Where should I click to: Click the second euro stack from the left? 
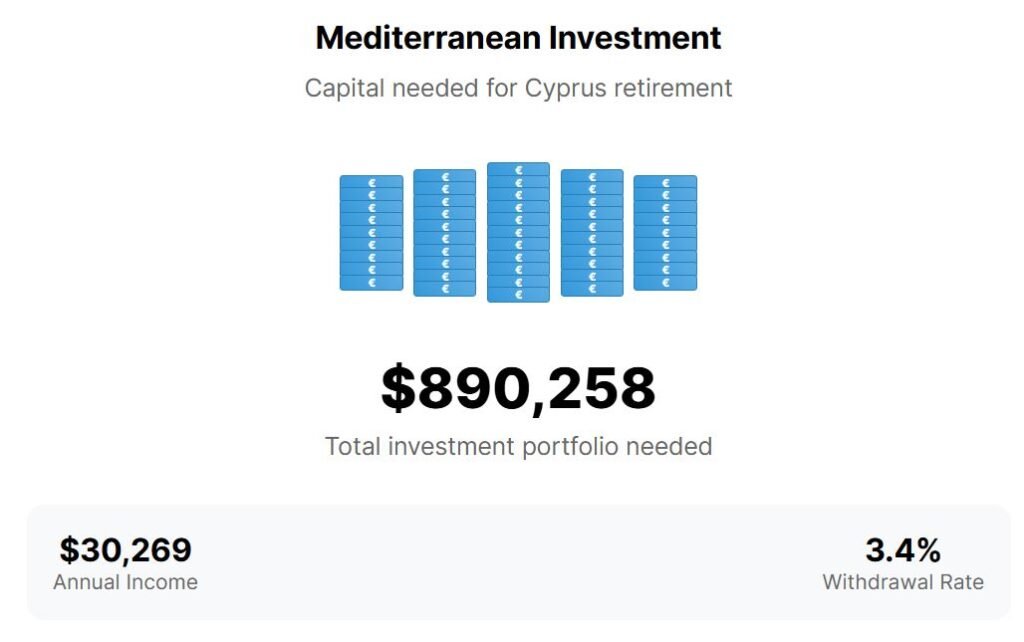click(x=444, y=233)
